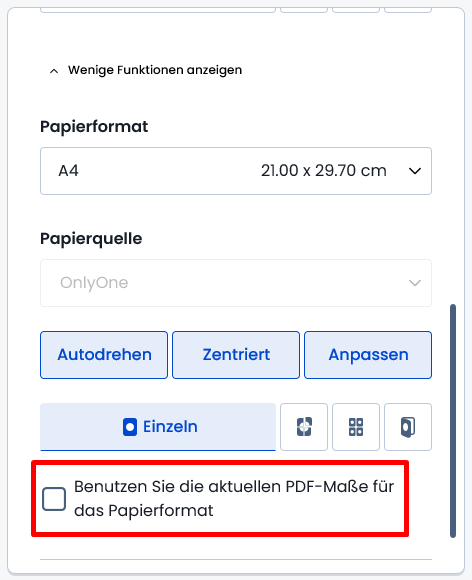Select the multiple pages grid icon

click(356, 427)
